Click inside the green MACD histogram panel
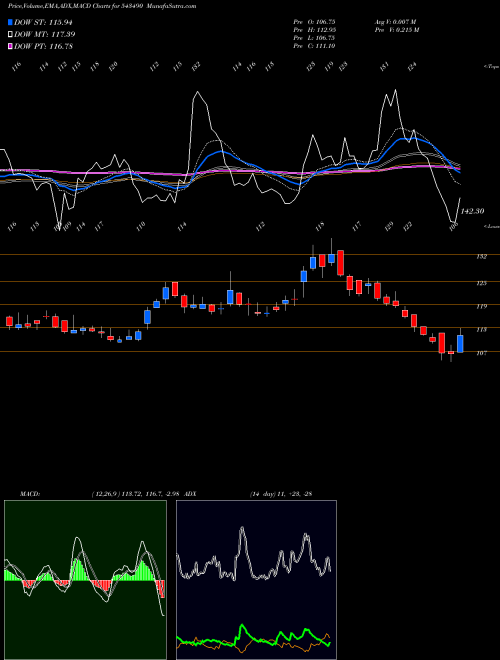Viewport: 500px width, 660px height. pyautogui.click(x=85, y=580)
